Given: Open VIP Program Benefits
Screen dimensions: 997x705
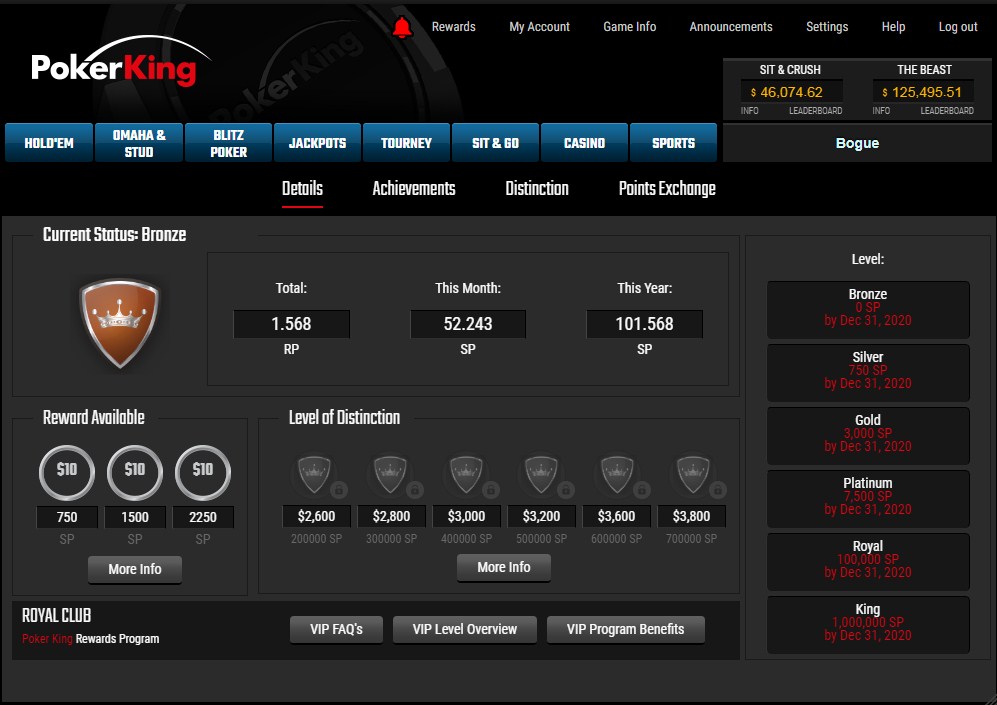Looking at the screenshot, I should pyautogui.click(x=625, y=629).
